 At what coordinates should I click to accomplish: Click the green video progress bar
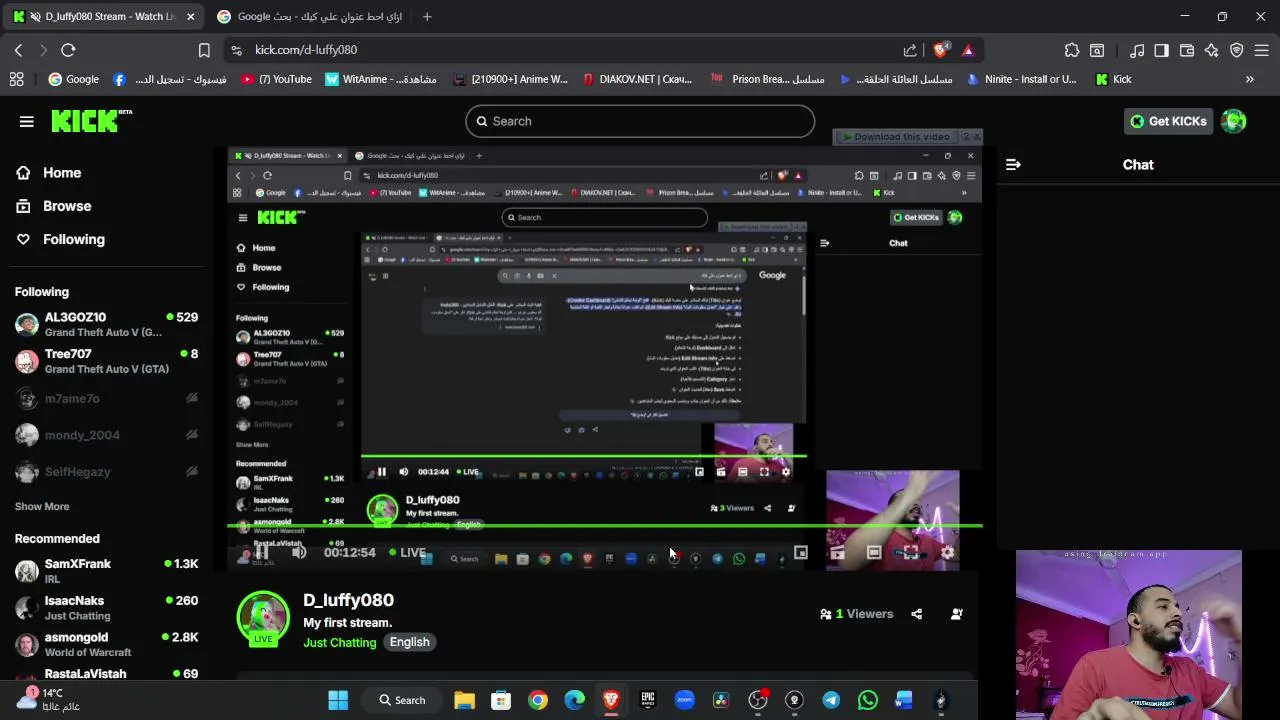click(x=605, y=526)
